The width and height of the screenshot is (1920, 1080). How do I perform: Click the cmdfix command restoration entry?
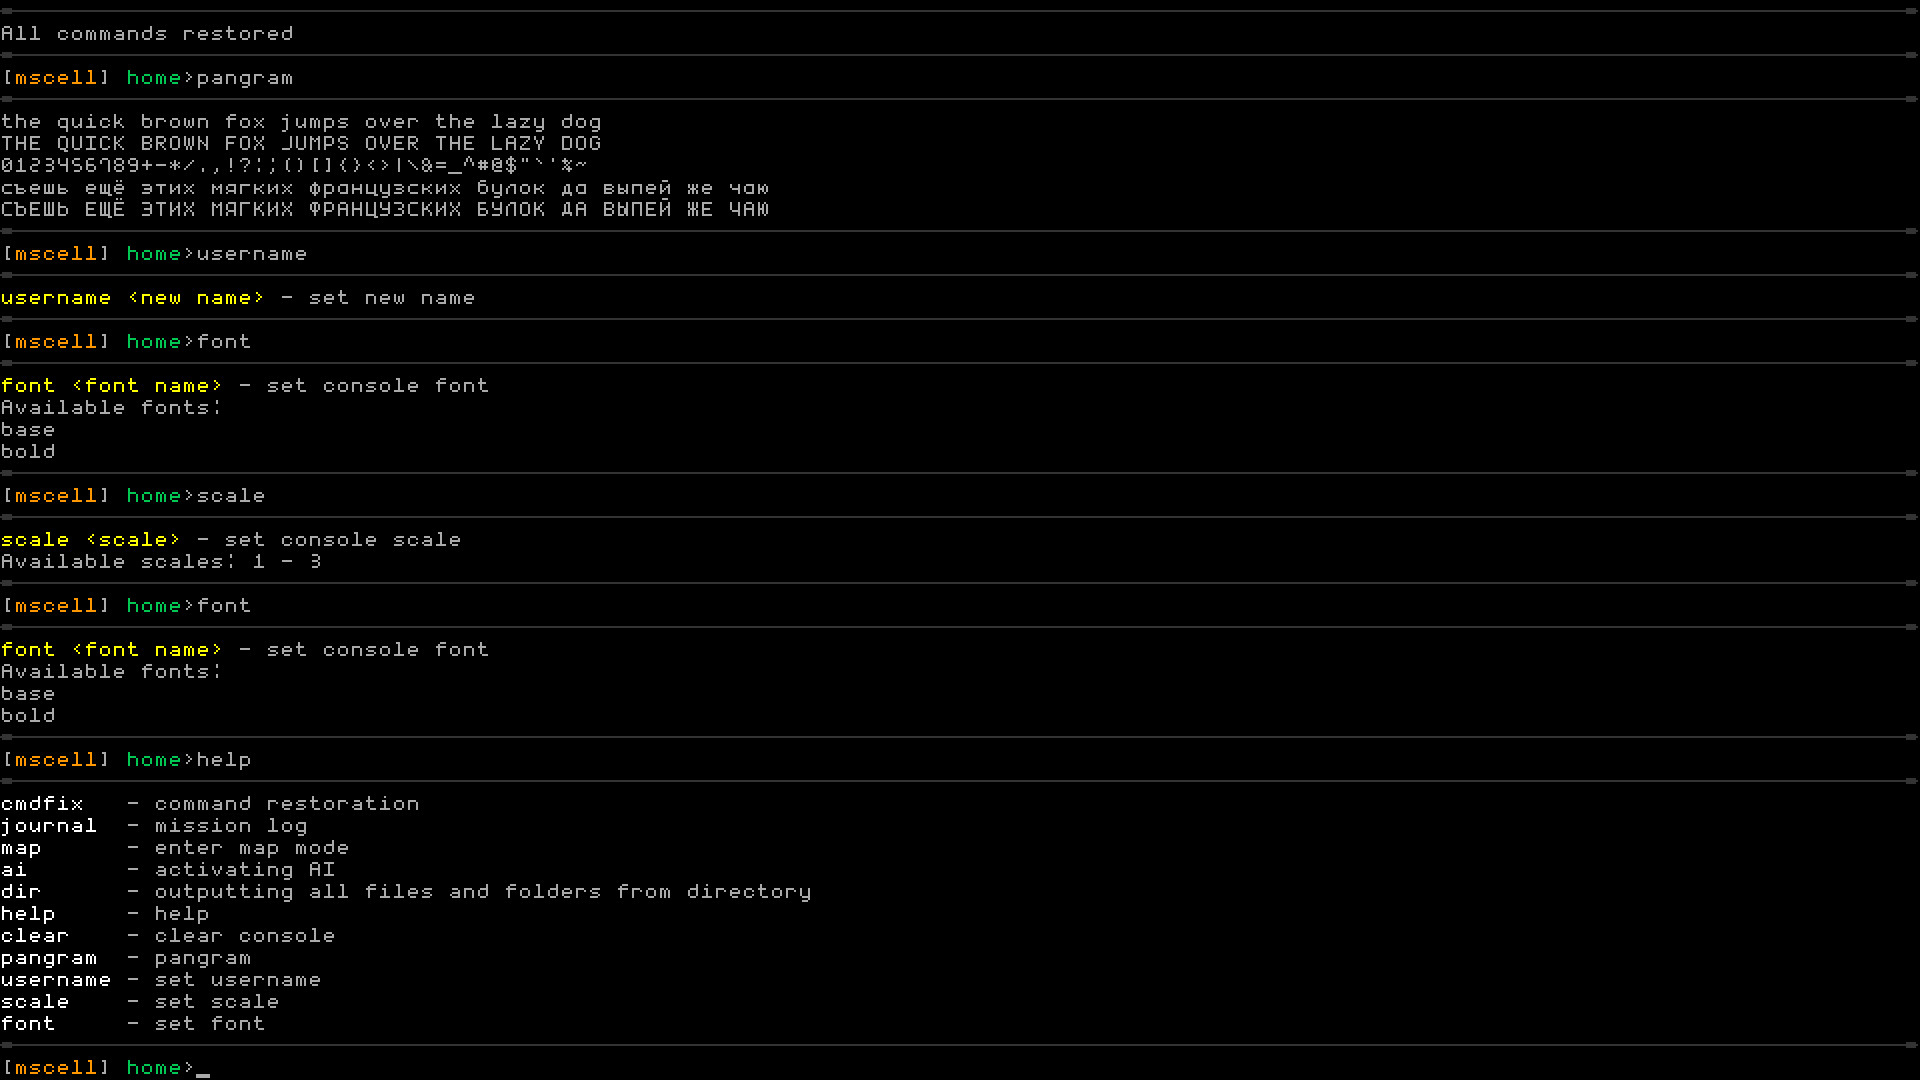pyautogui.click(x=41, y=803)
